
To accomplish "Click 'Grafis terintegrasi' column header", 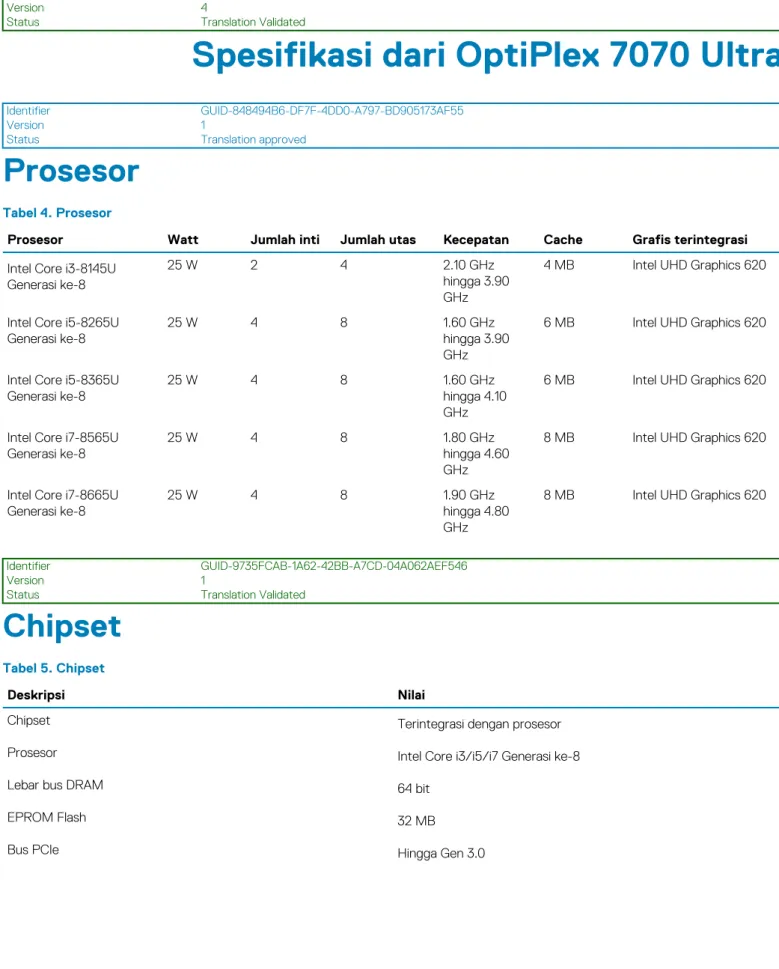I will click(x=690, y=240).
